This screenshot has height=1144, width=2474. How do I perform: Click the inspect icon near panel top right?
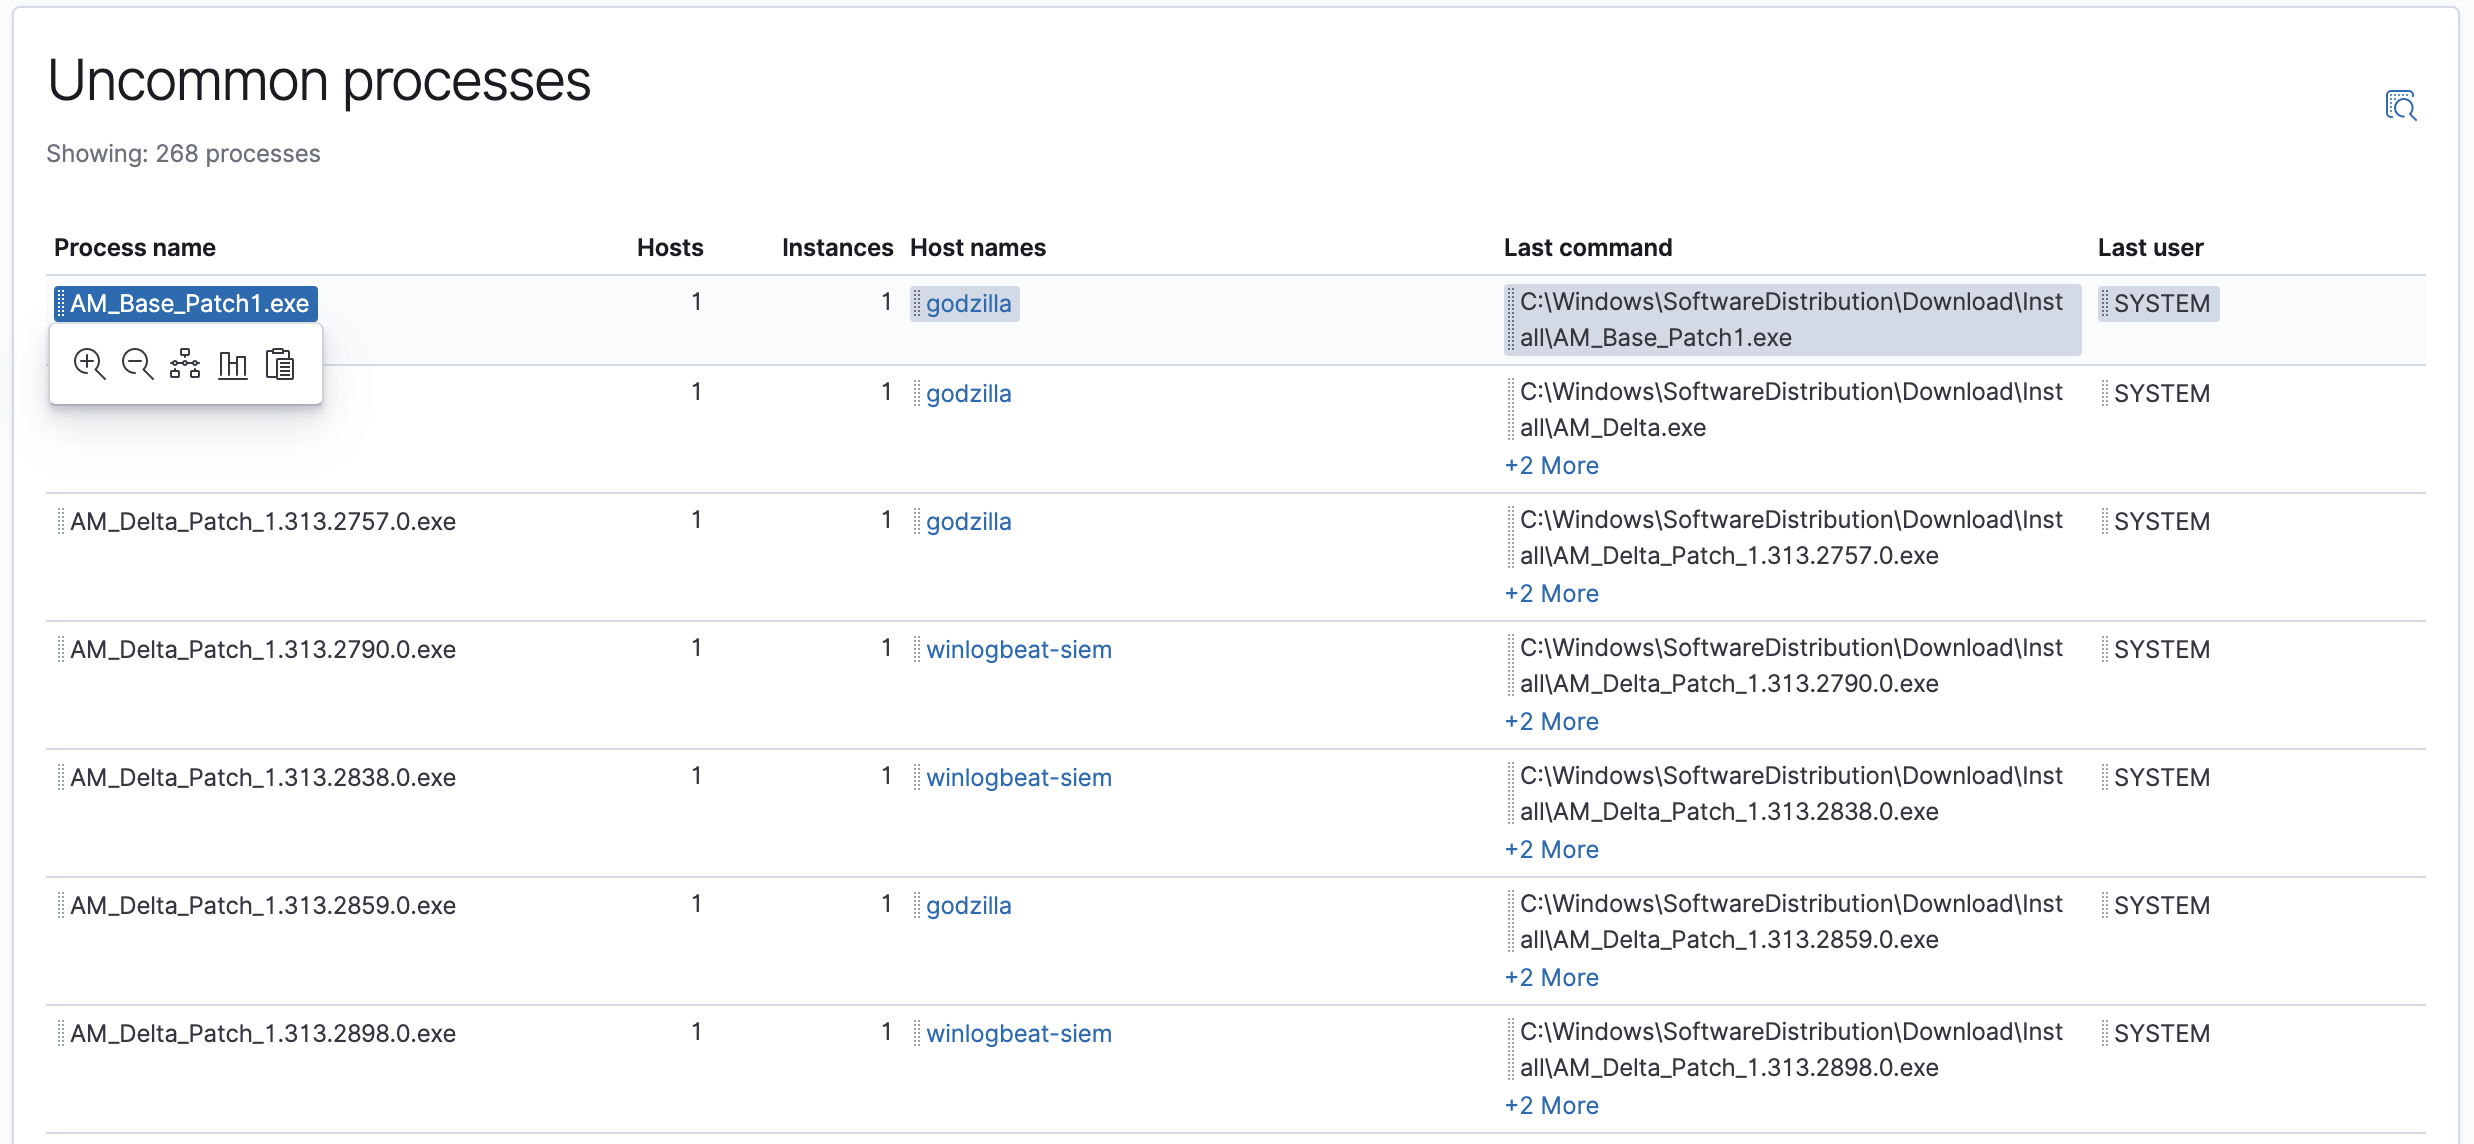click(2400, 105)
